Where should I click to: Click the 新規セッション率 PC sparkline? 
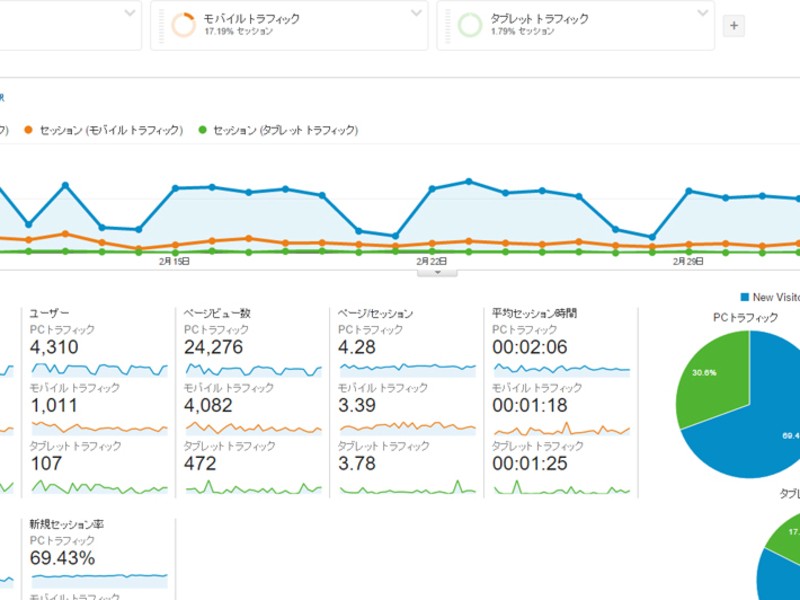click(x=100, y=576)
